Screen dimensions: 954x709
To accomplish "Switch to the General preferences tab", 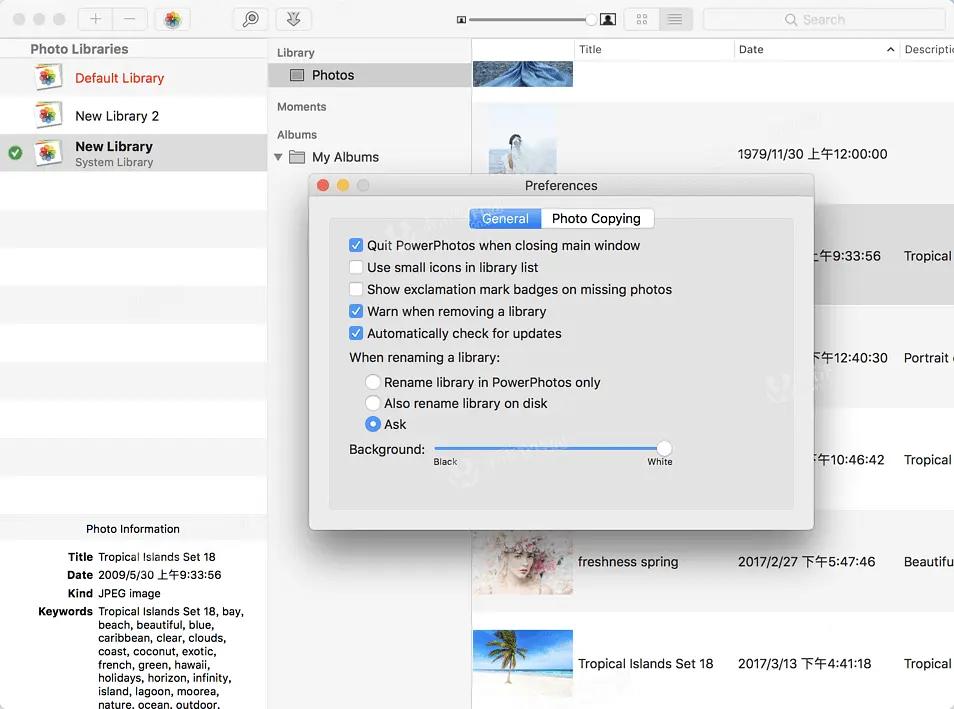I will (x=505, y=218).
